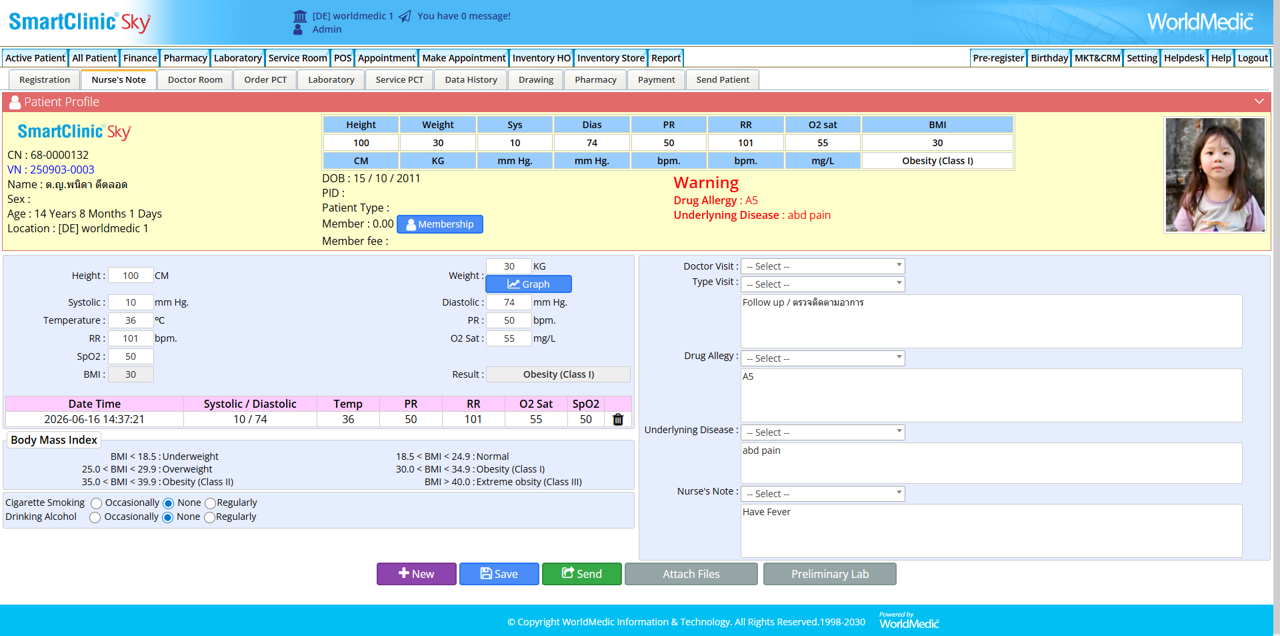Open the Membership details

[x=440, y=224]
